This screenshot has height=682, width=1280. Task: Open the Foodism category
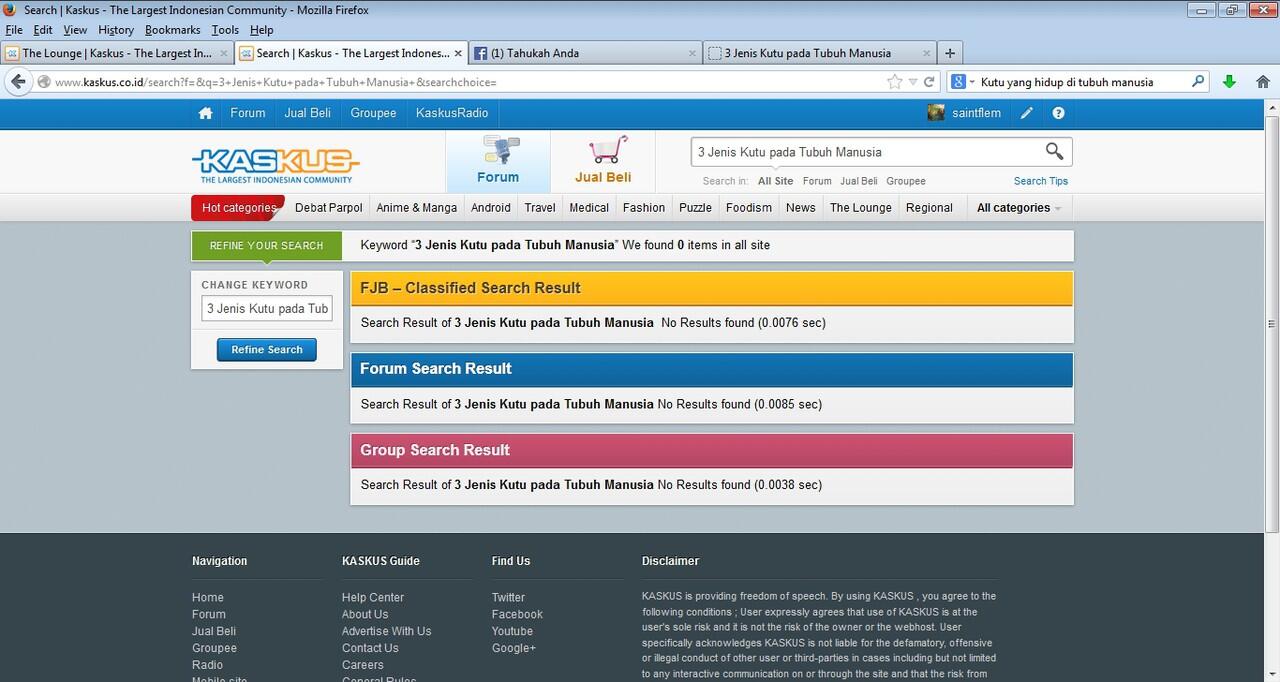pos(749,208)
